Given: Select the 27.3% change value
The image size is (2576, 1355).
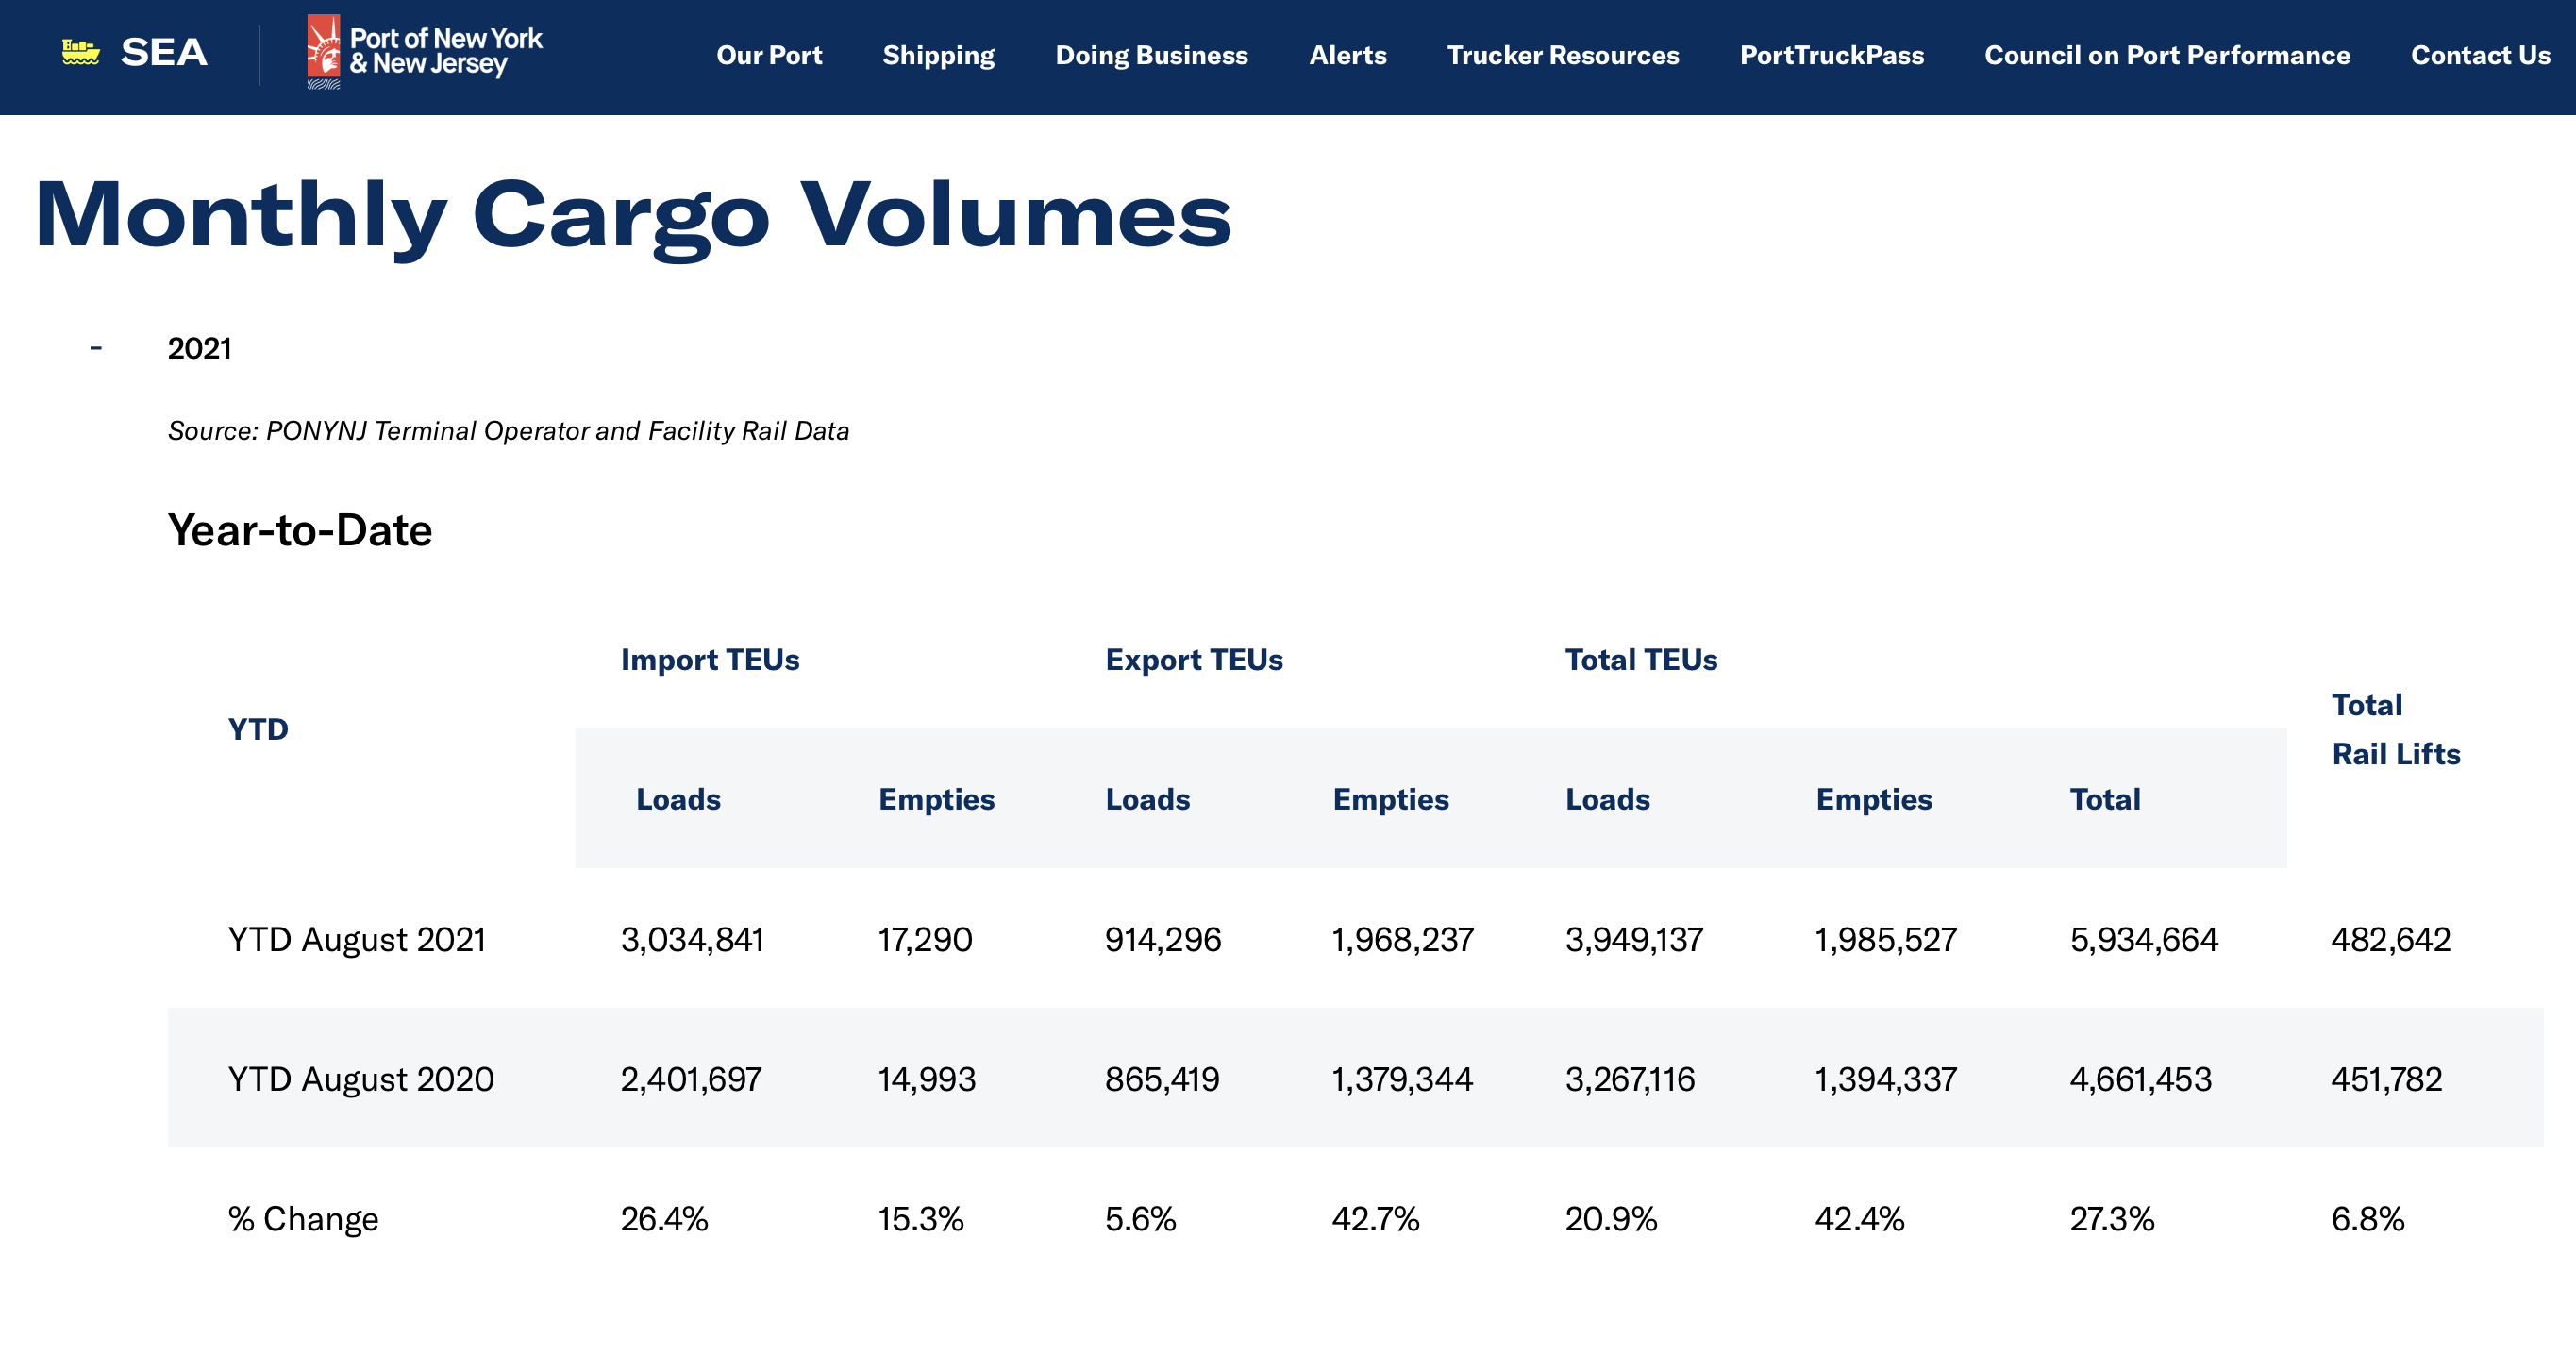Looking at the screenshot, I should 2112,1219.
